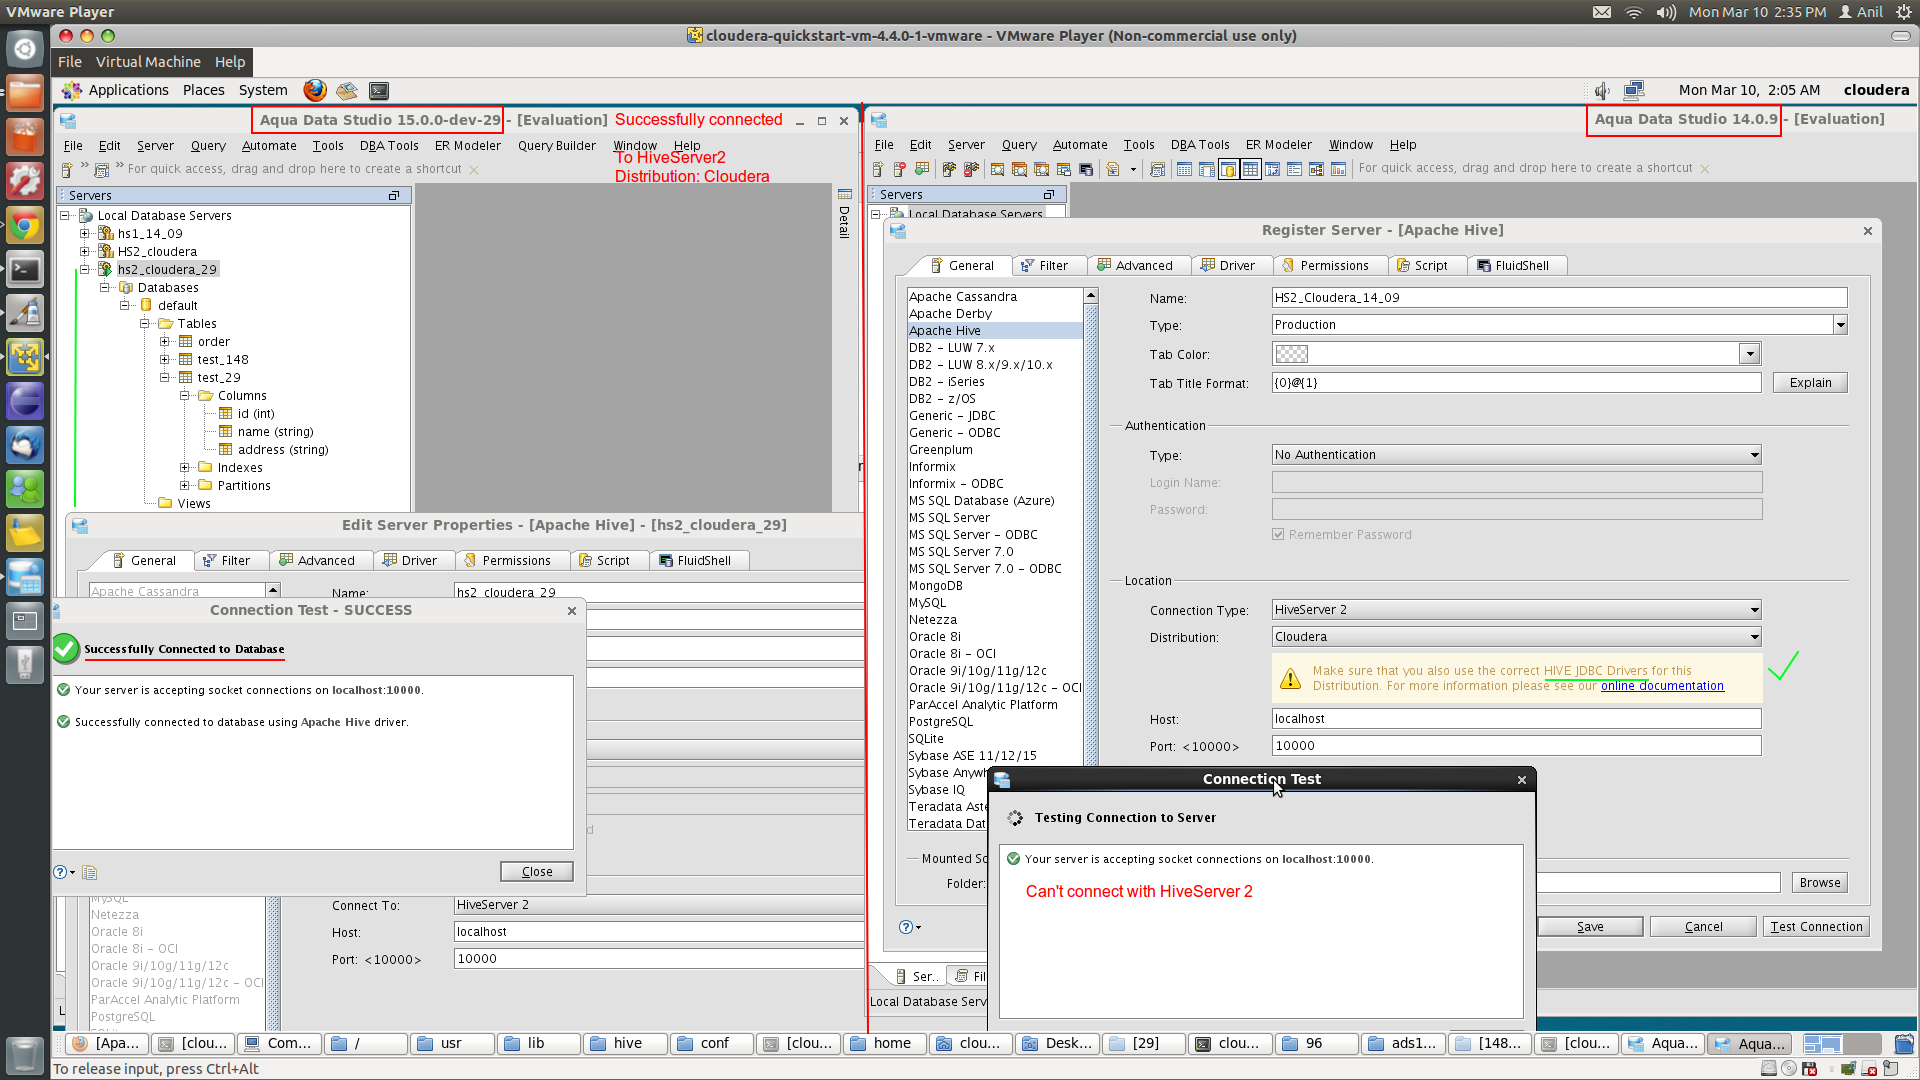The height and width of the screenshot is (1080, 1920).
Task: Click the hs2_cloudera_29 server icon
Action: (105, 269)
